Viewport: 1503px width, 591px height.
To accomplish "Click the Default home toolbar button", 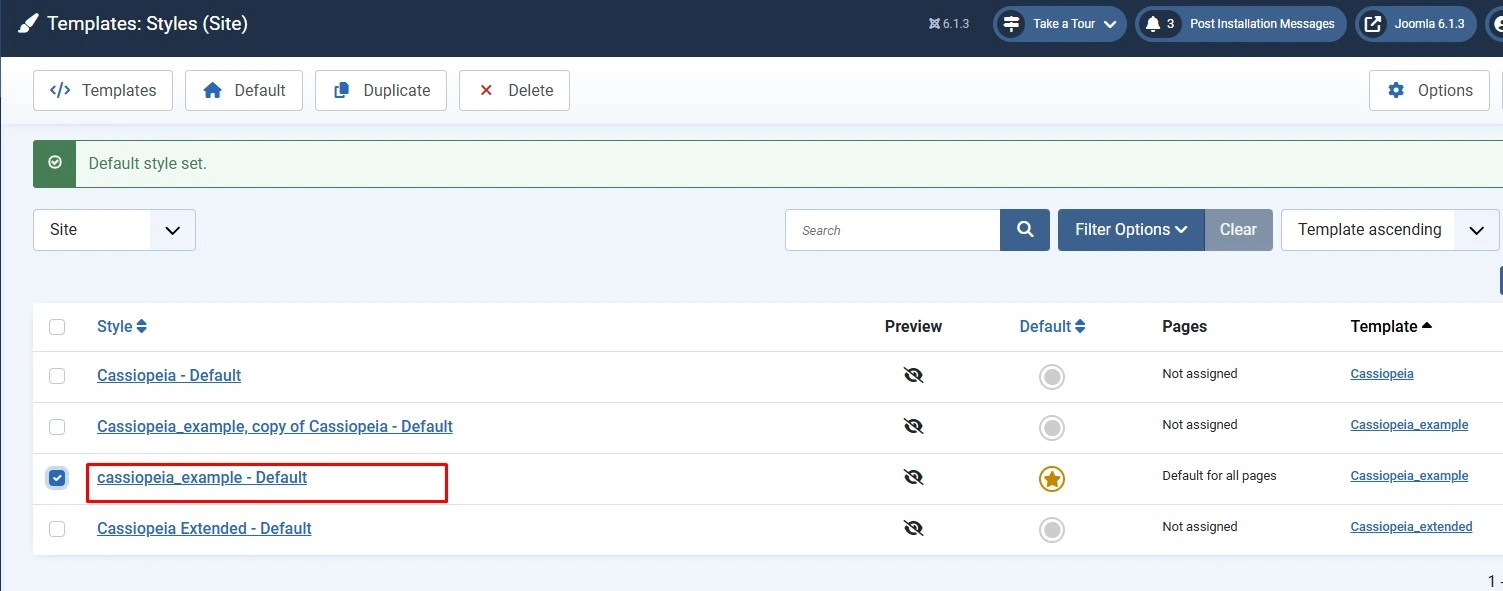I will (x=244, y=90).
